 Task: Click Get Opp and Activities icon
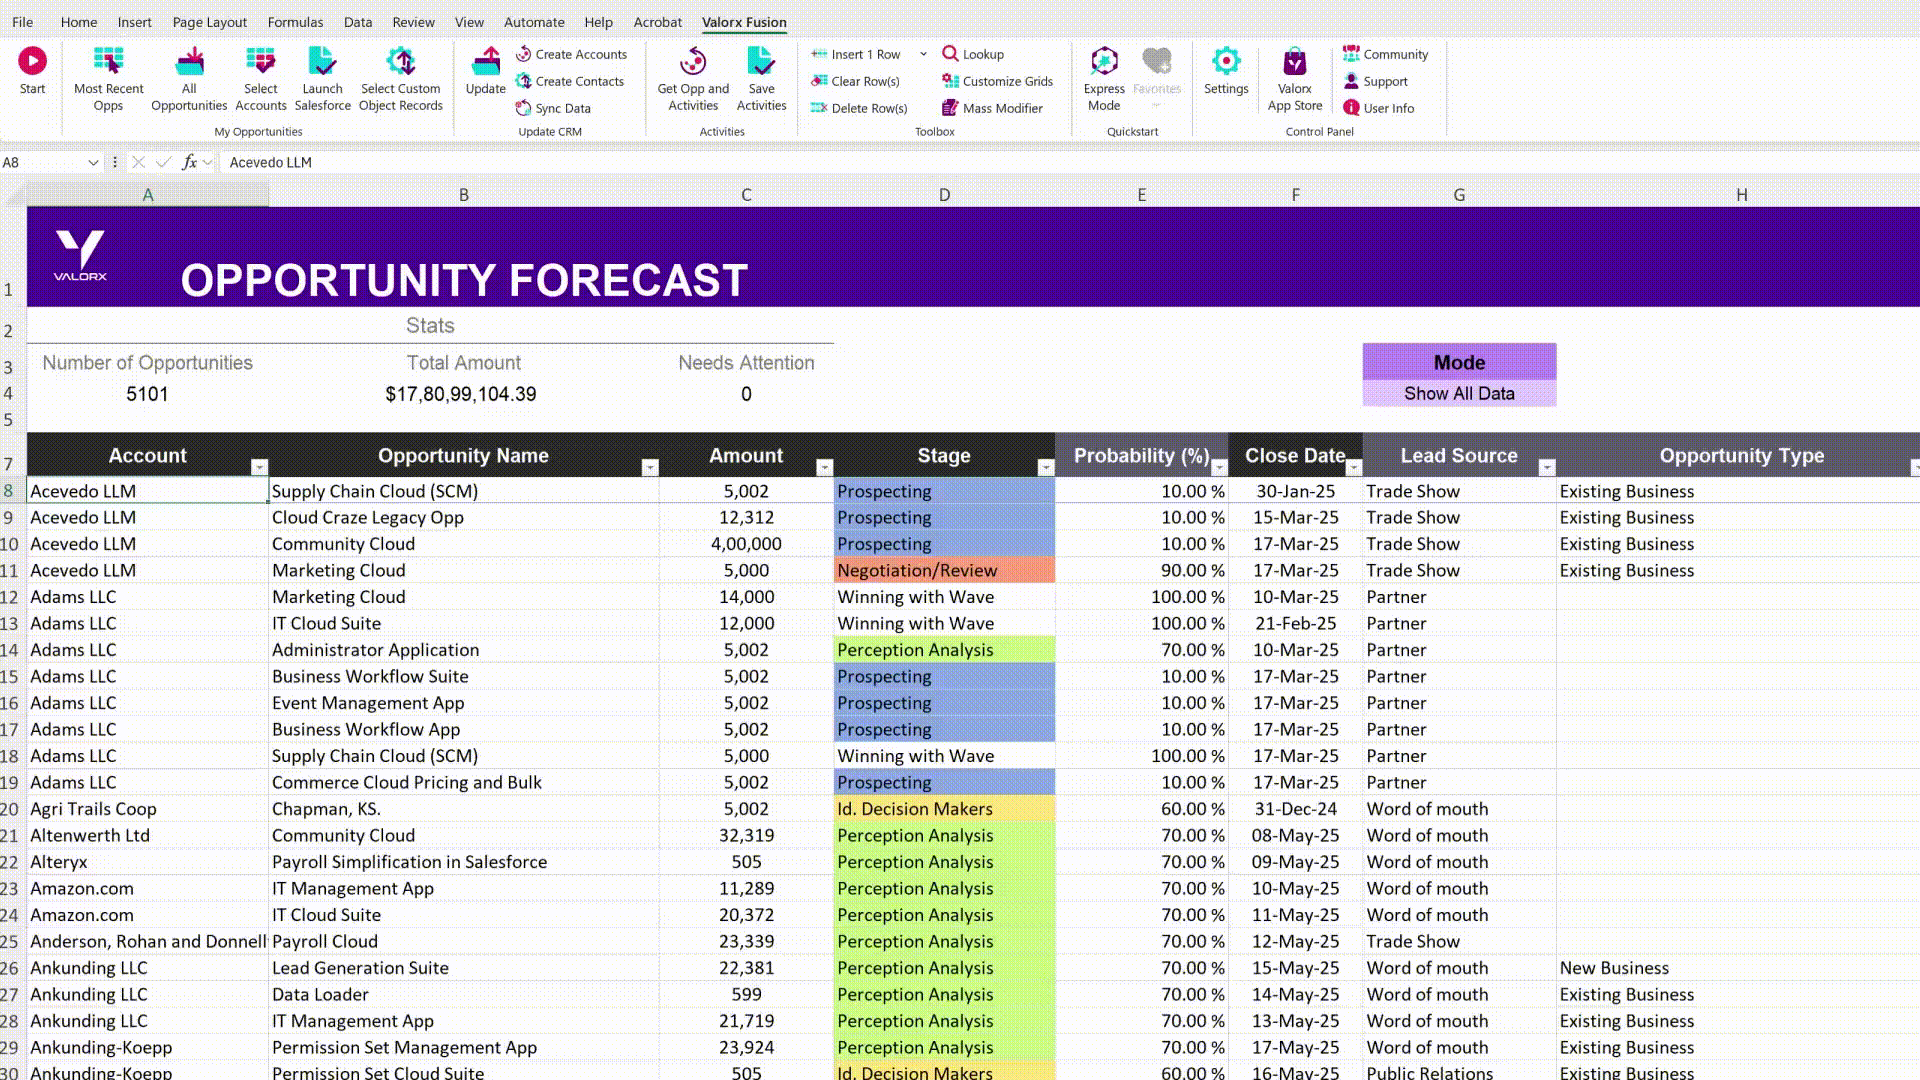(693, 62)
